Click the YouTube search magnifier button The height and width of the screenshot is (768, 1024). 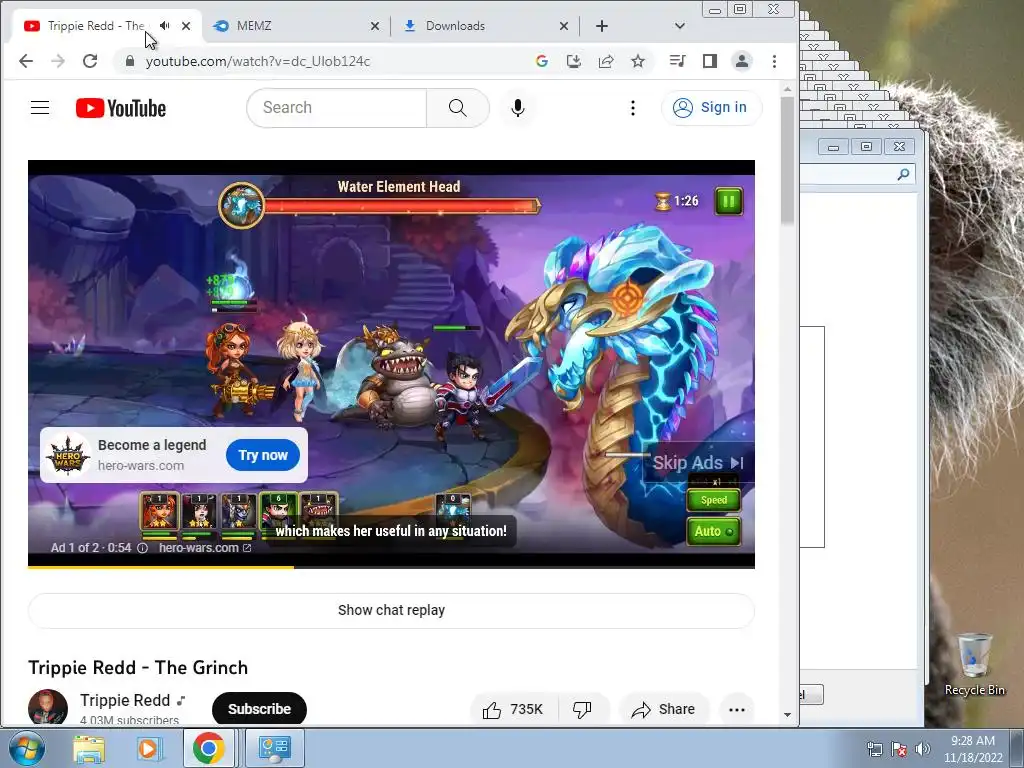coord(458,108)
